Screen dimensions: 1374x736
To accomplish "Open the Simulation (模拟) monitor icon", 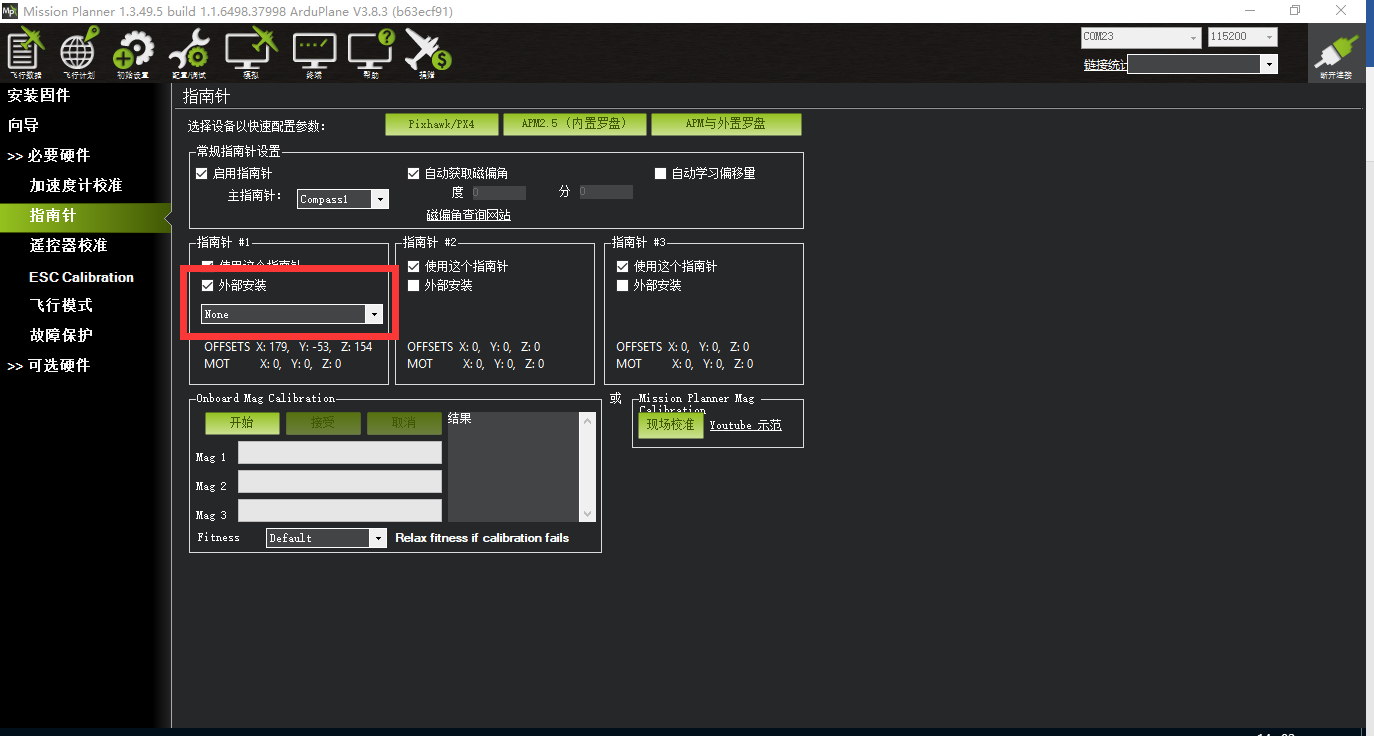I will 250,52.
